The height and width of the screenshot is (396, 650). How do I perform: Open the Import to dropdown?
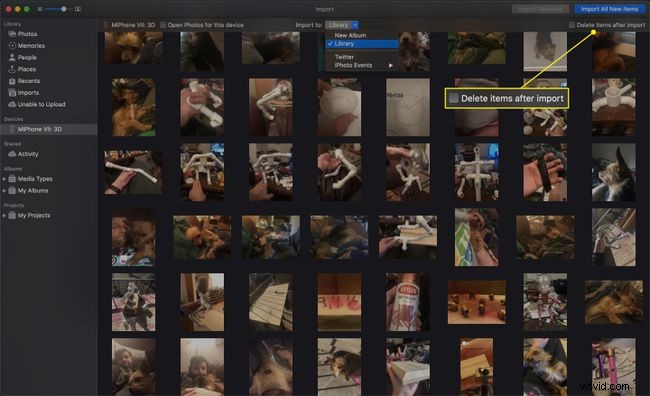(342, 25)
